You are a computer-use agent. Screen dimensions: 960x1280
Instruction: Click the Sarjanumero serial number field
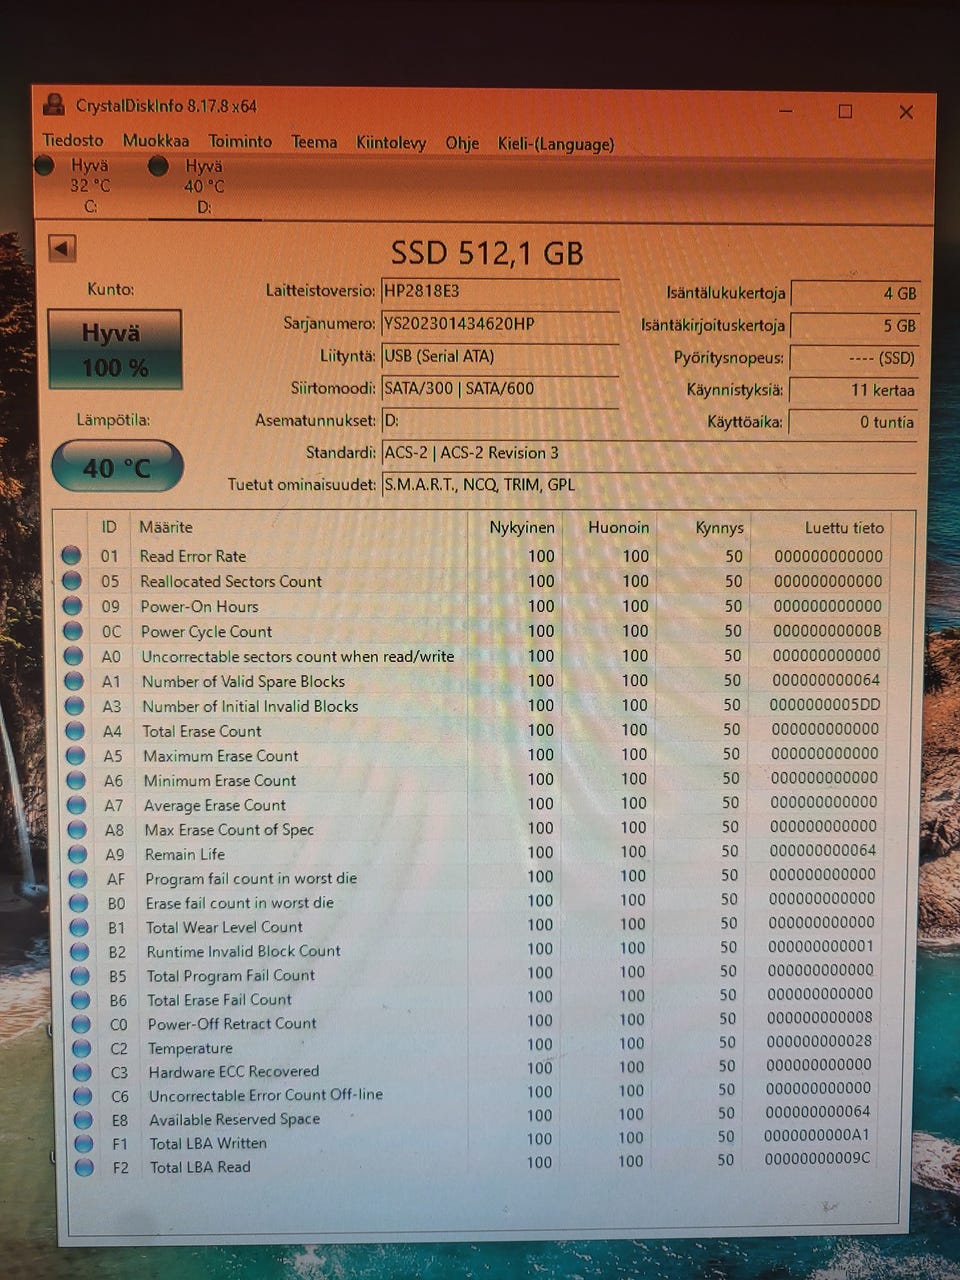coord(500,324)
